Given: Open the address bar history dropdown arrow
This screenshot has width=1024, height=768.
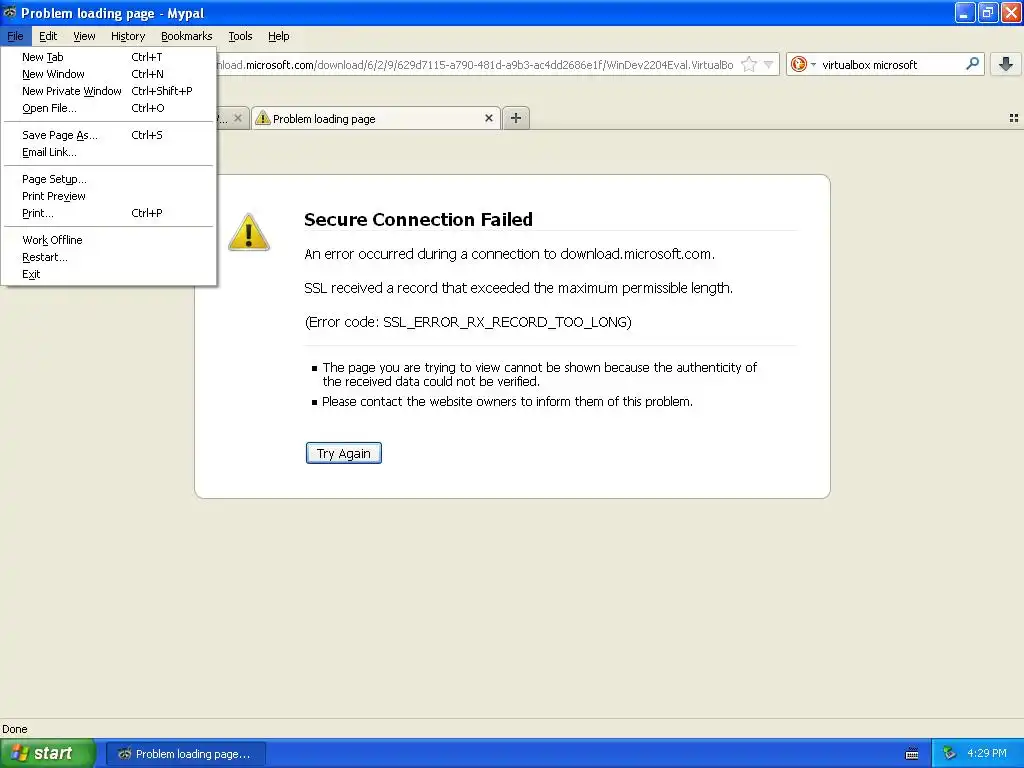Looking at the screenshot, I should pos(769,64).
